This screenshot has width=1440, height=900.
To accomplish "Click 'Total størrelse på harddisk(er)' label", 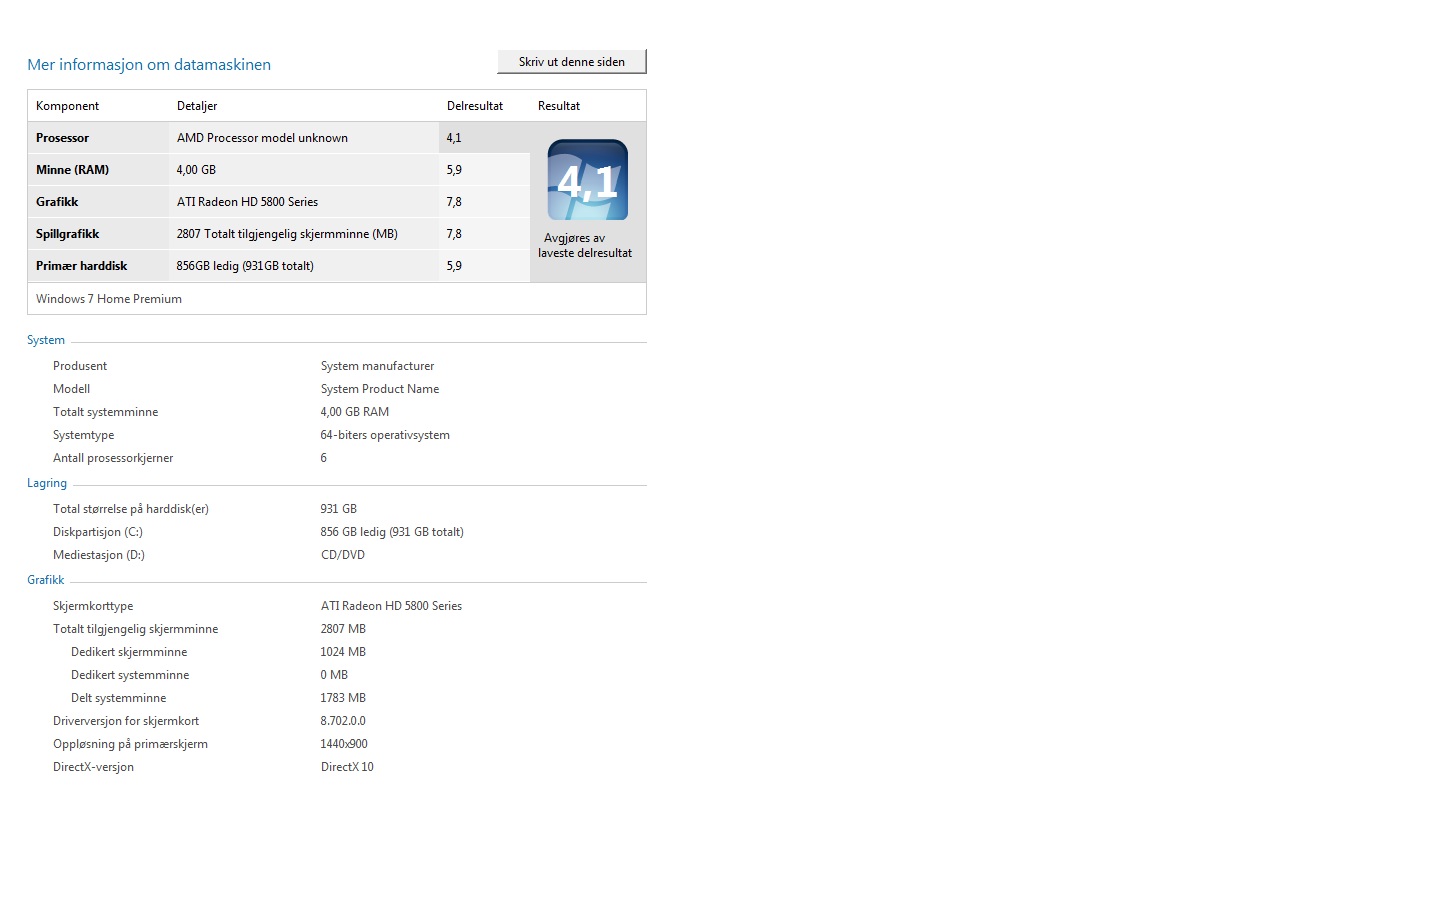I will 131,509.
